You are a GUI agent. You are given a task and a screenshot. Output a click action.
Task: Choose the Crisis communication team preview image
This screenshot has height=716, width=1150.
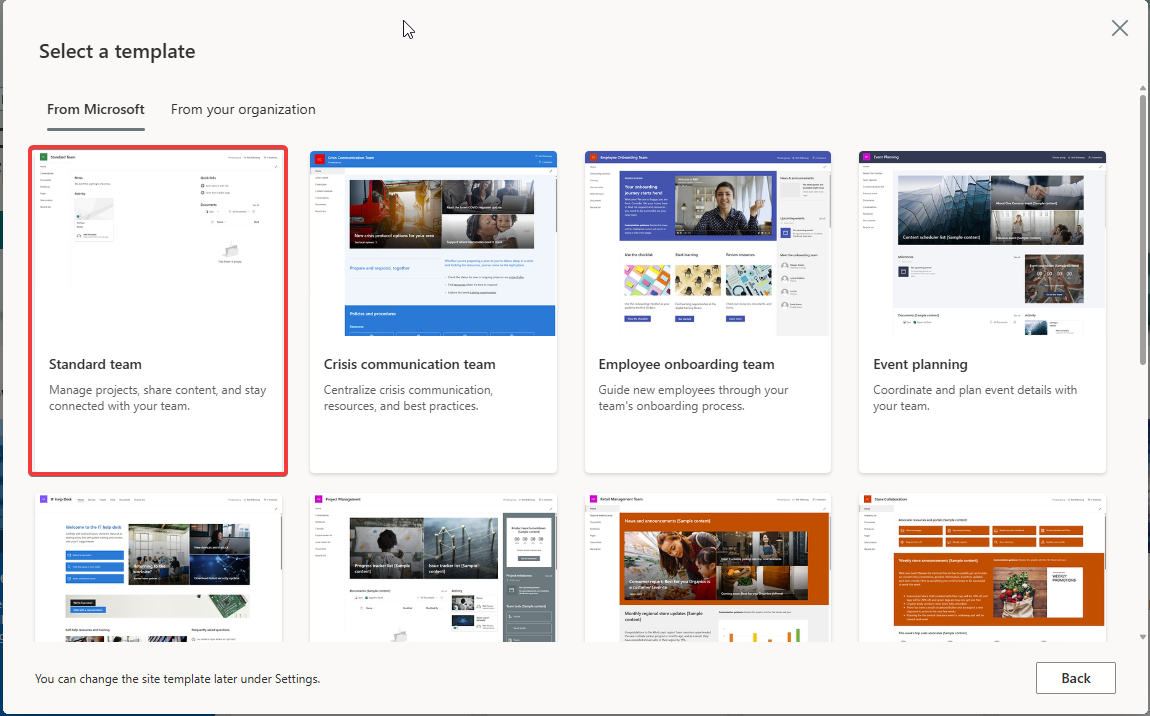coord(433,244)
